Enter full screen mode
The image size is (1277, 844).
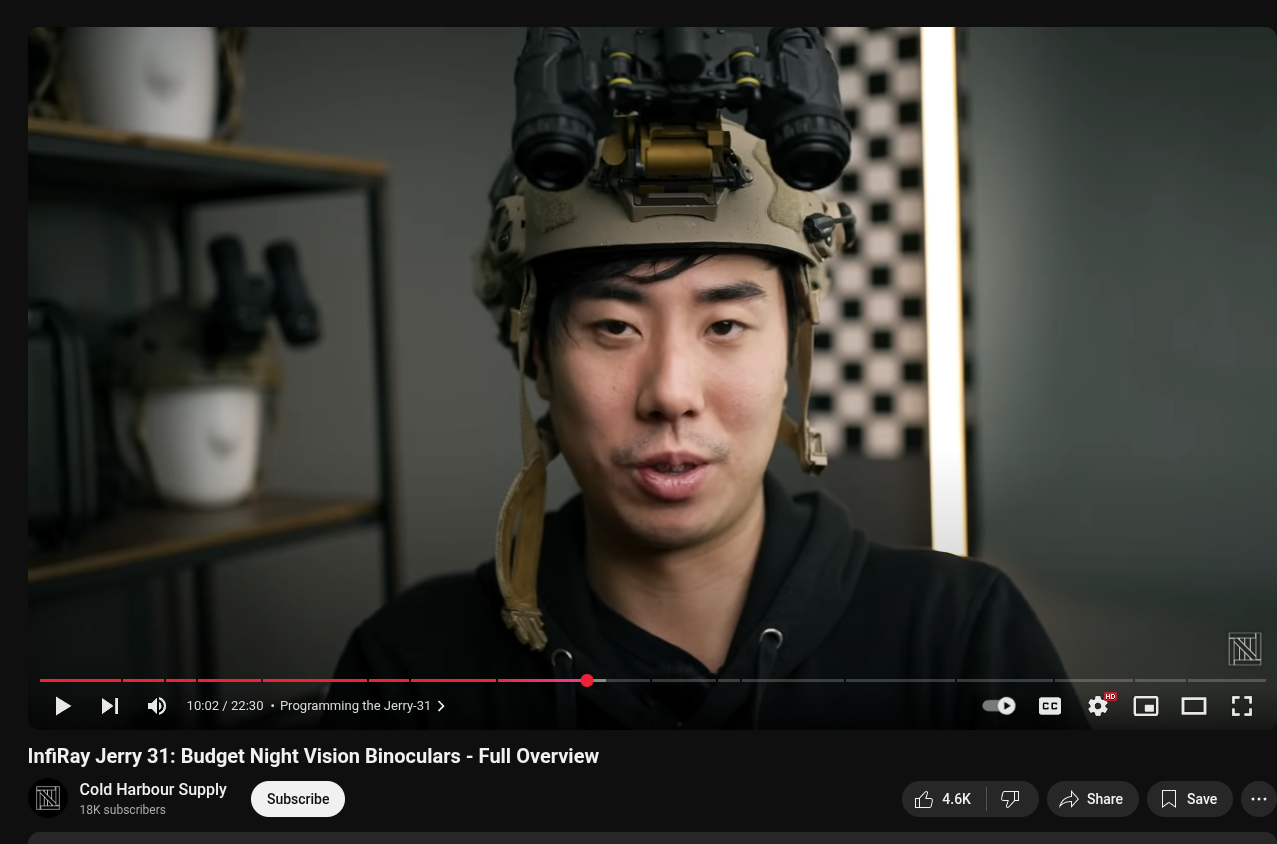click(x=1242, y=706)
